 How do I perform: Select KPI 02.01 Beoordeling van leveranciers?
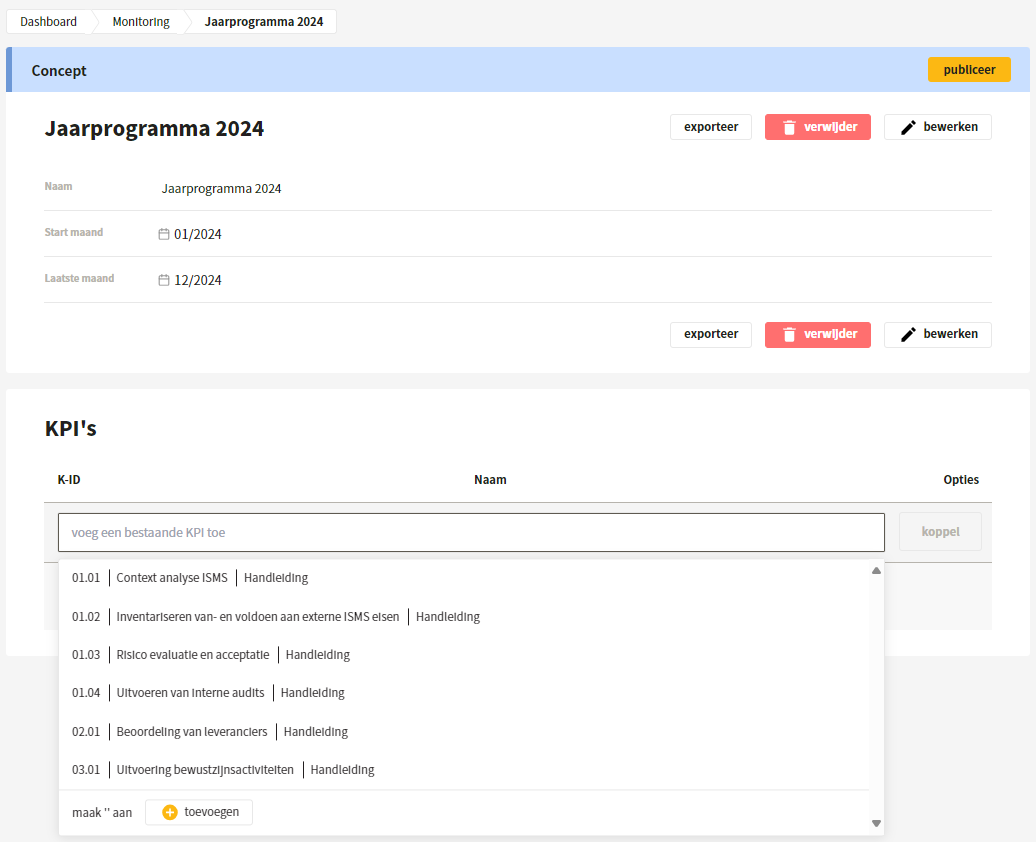(463, 732)
